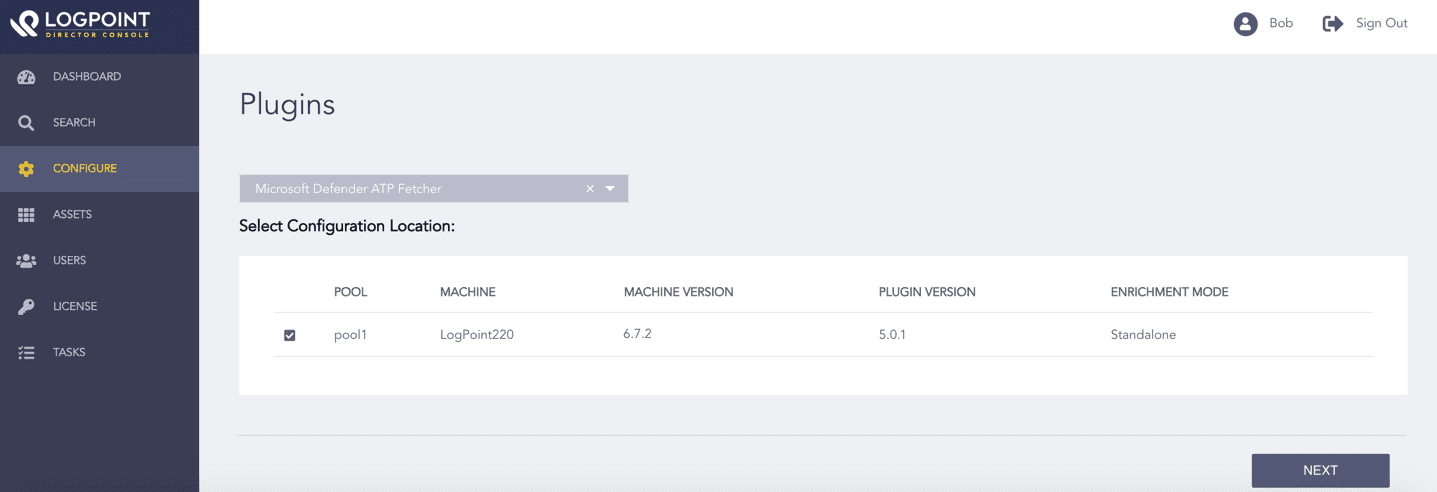Open the Dashboard menu item
Viewport: 1437px width, 492px height.
pyautogui.click(x=87, y=77)
